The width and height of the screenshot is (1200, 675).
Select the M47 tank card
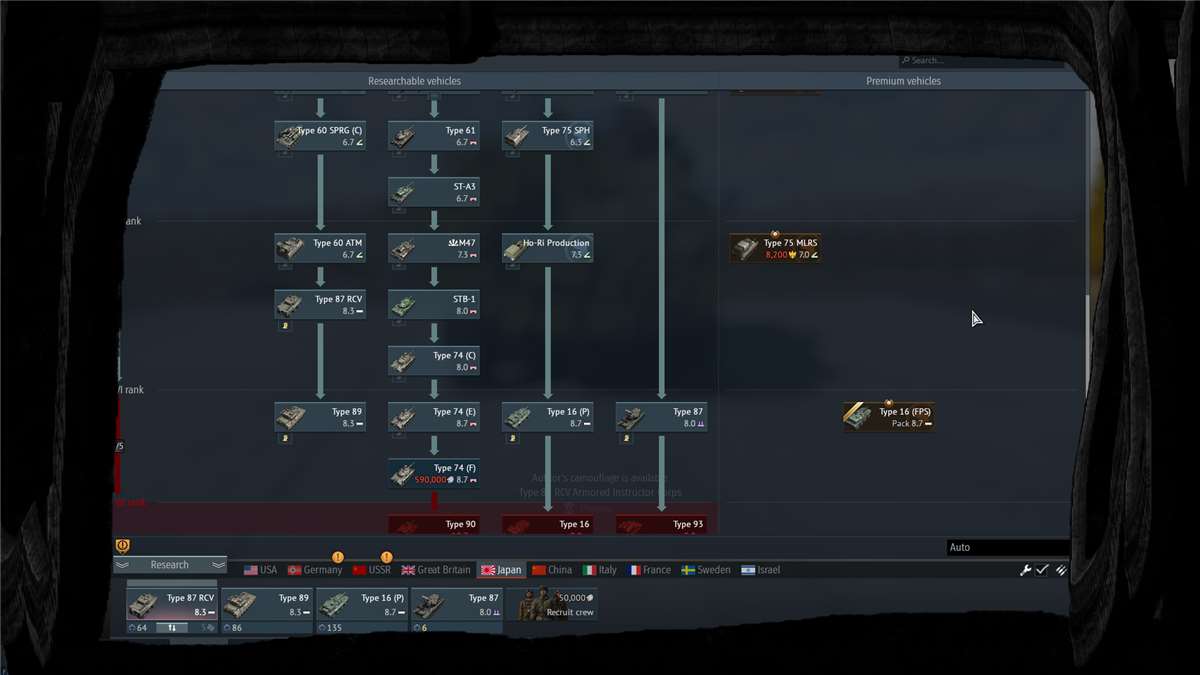(x=434, y=248)
